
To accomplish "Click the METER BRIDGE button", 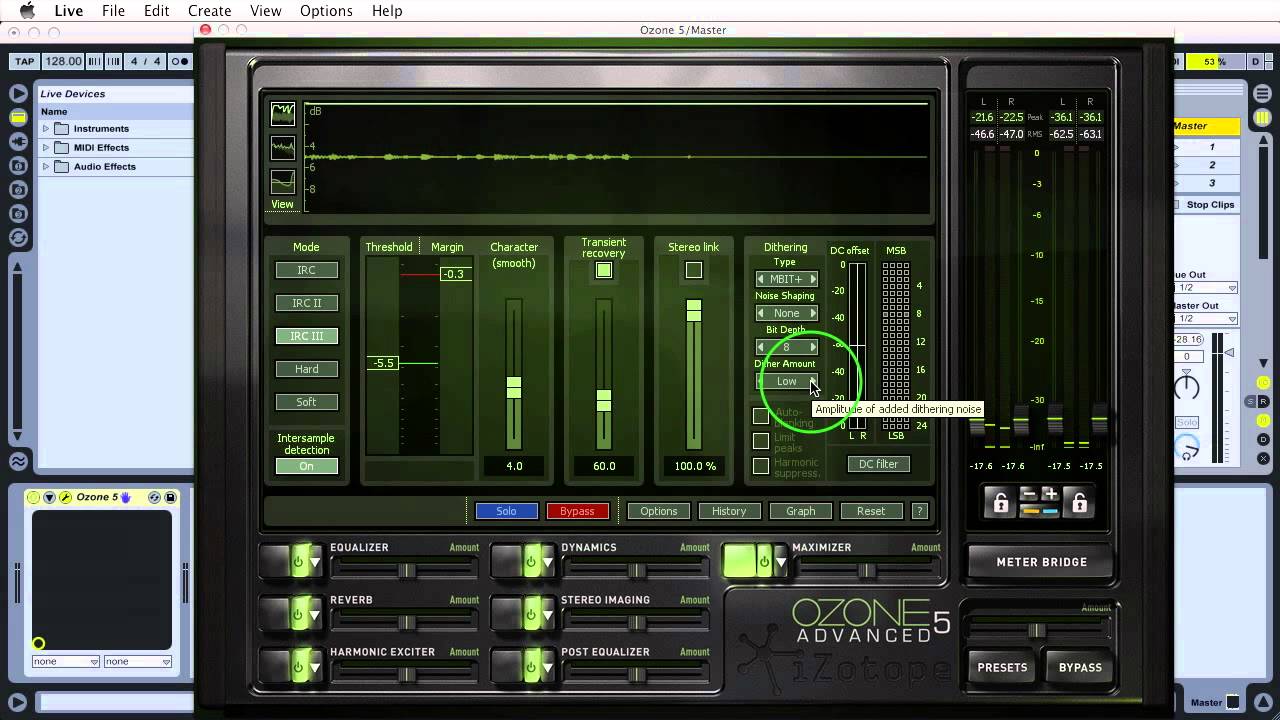I will click(x=1041, y=562).
